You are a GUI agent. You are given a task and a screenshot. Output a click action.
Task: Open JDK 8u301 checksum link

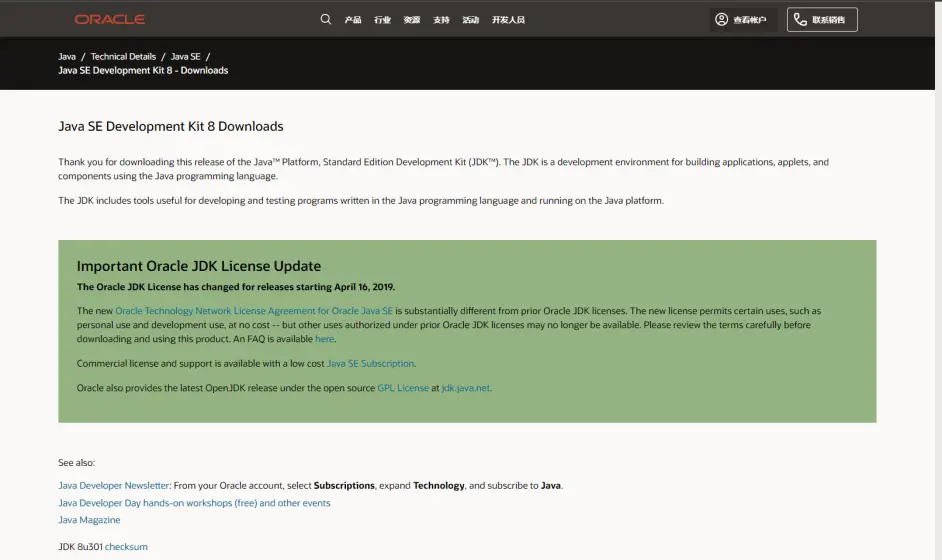pyautogui.click(x=126, y=547)
